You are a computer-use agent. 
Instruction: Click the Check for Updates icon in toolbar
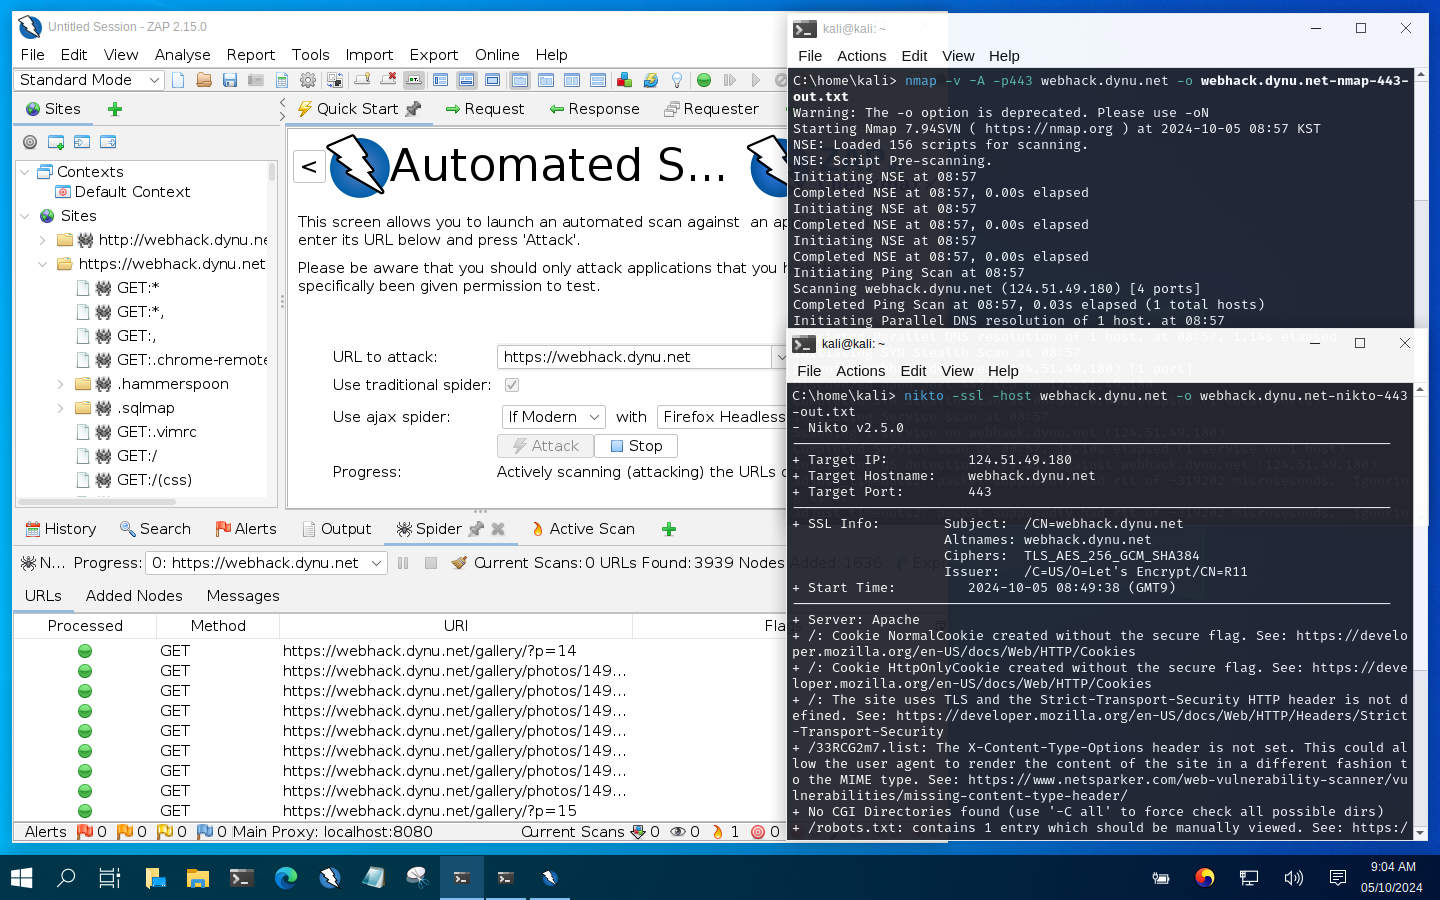coord(651,80)
